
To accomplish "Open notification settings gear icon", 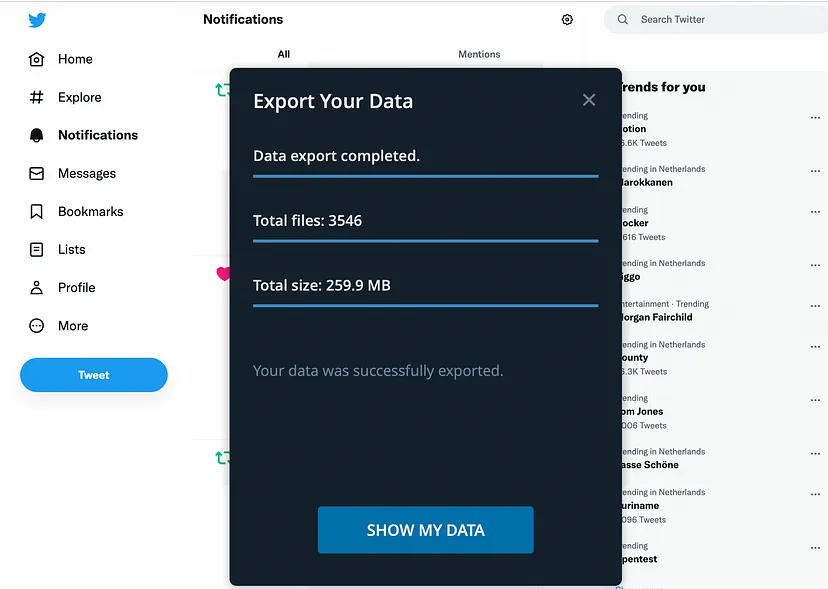I will pyautogui.click(x=567, y=20).
